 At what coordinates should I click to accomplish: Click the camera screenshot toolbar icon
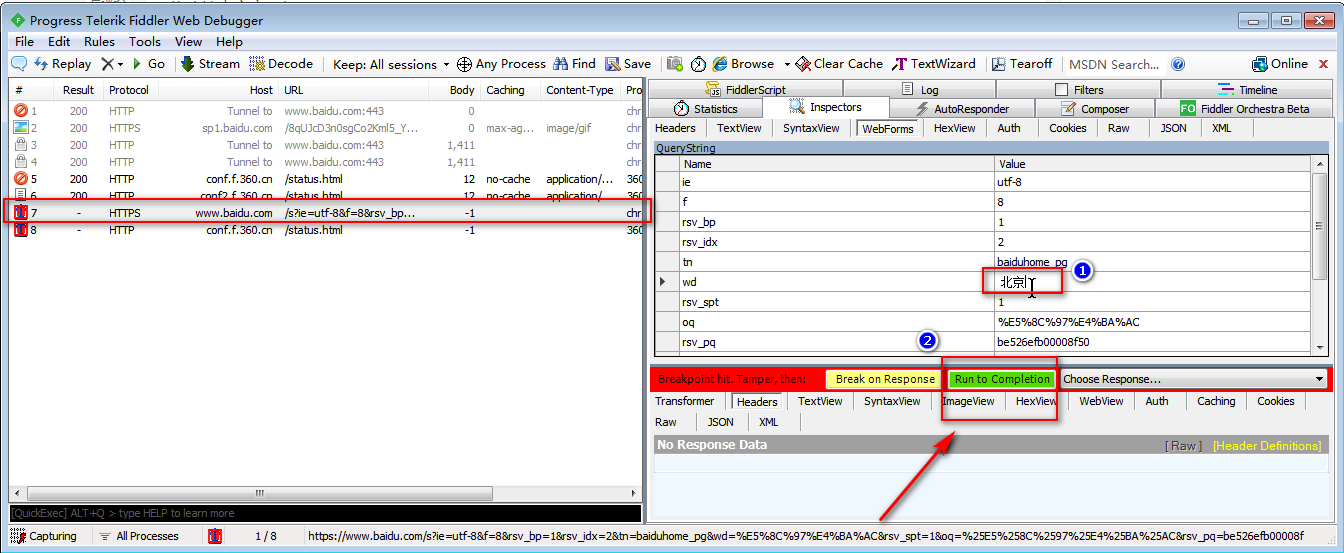tap(675, 64)
